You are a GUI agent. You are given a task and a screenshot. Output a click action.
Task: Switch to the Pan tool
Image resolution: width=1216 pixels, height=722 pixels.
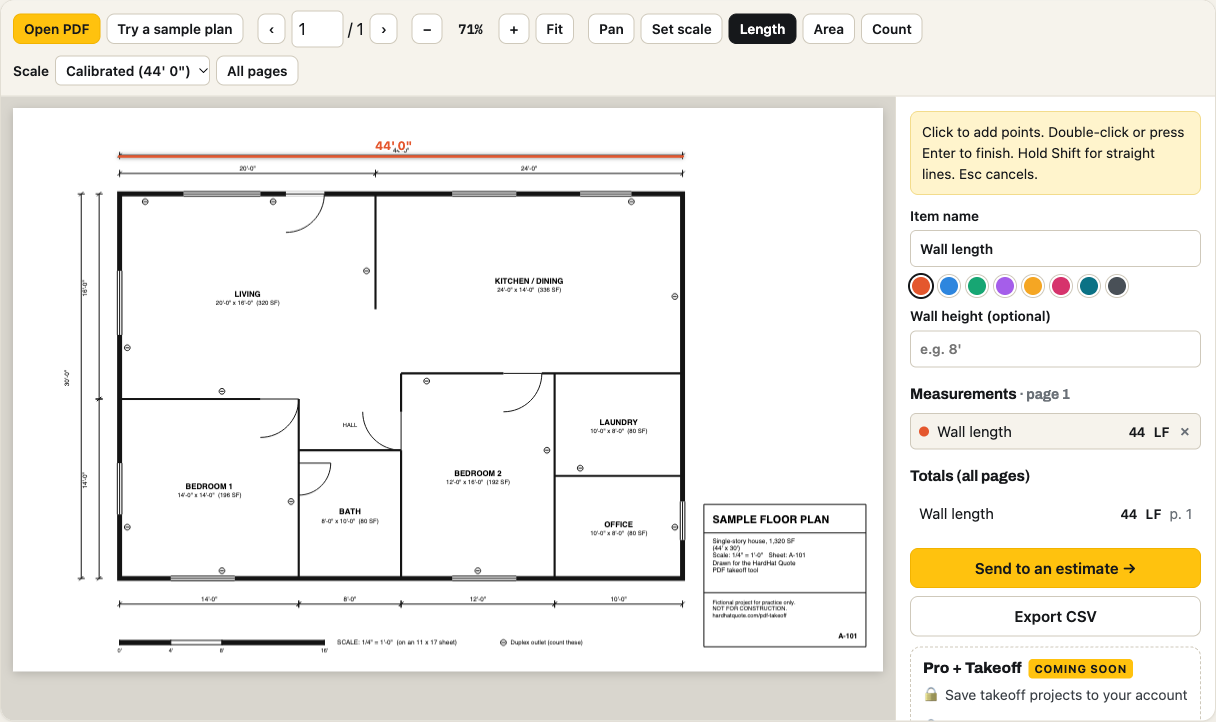[x=611, y=29]
